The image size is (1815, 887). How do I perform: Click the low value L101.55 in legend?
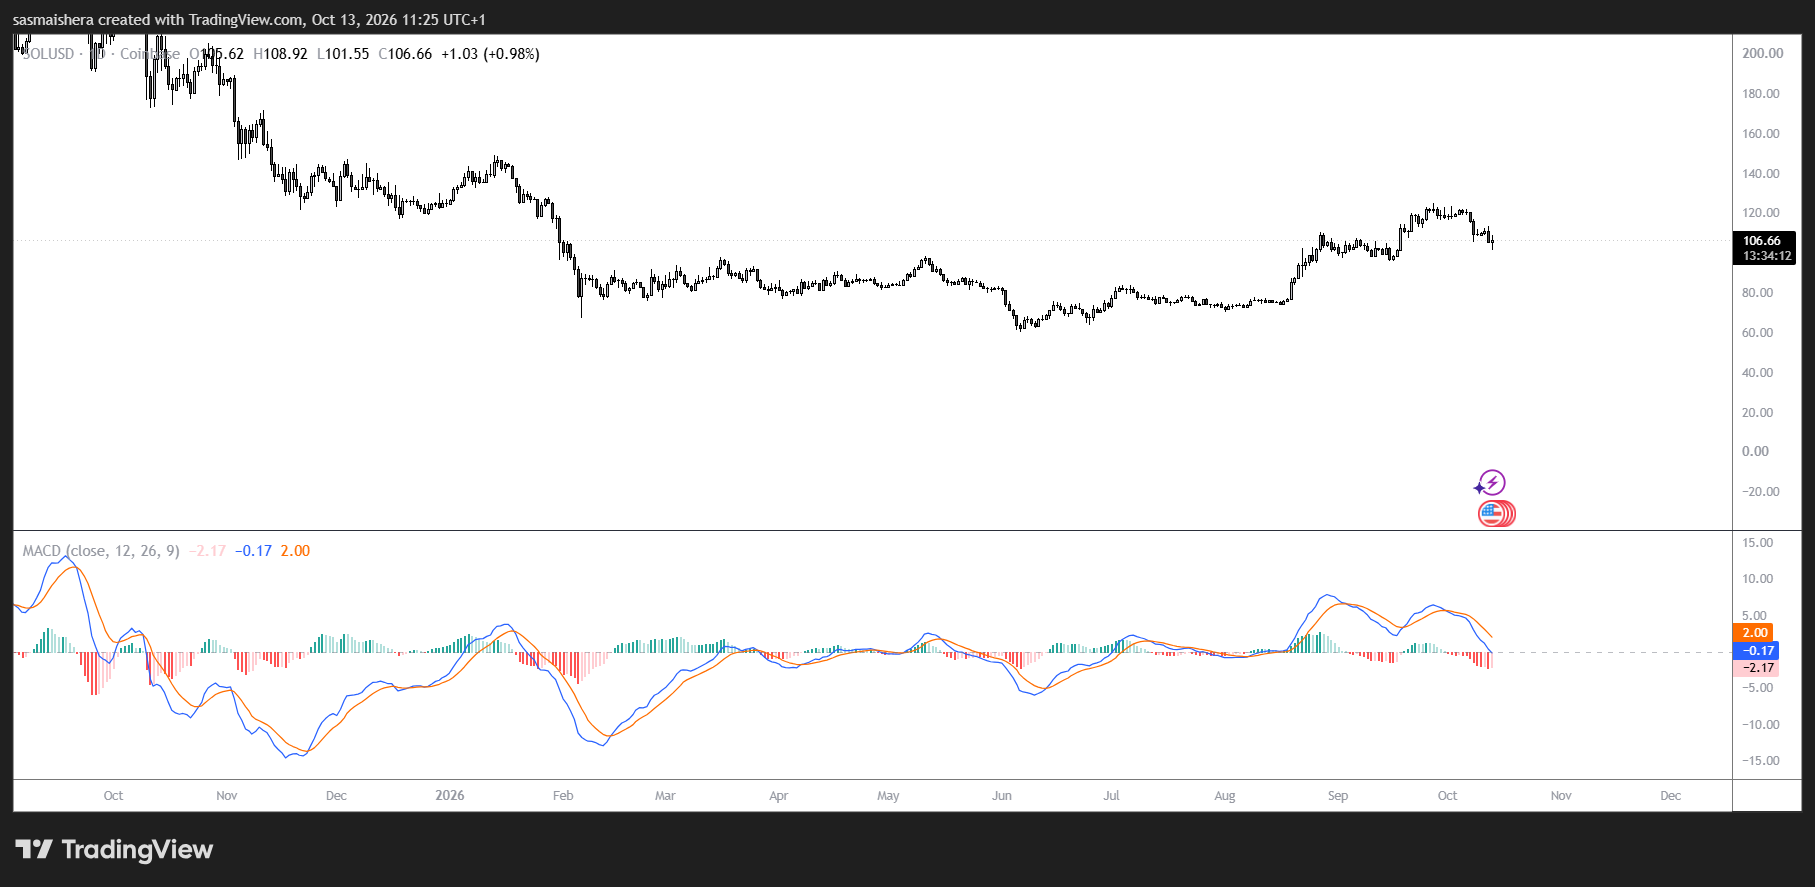pyautogui.click(x=343, y=54)
